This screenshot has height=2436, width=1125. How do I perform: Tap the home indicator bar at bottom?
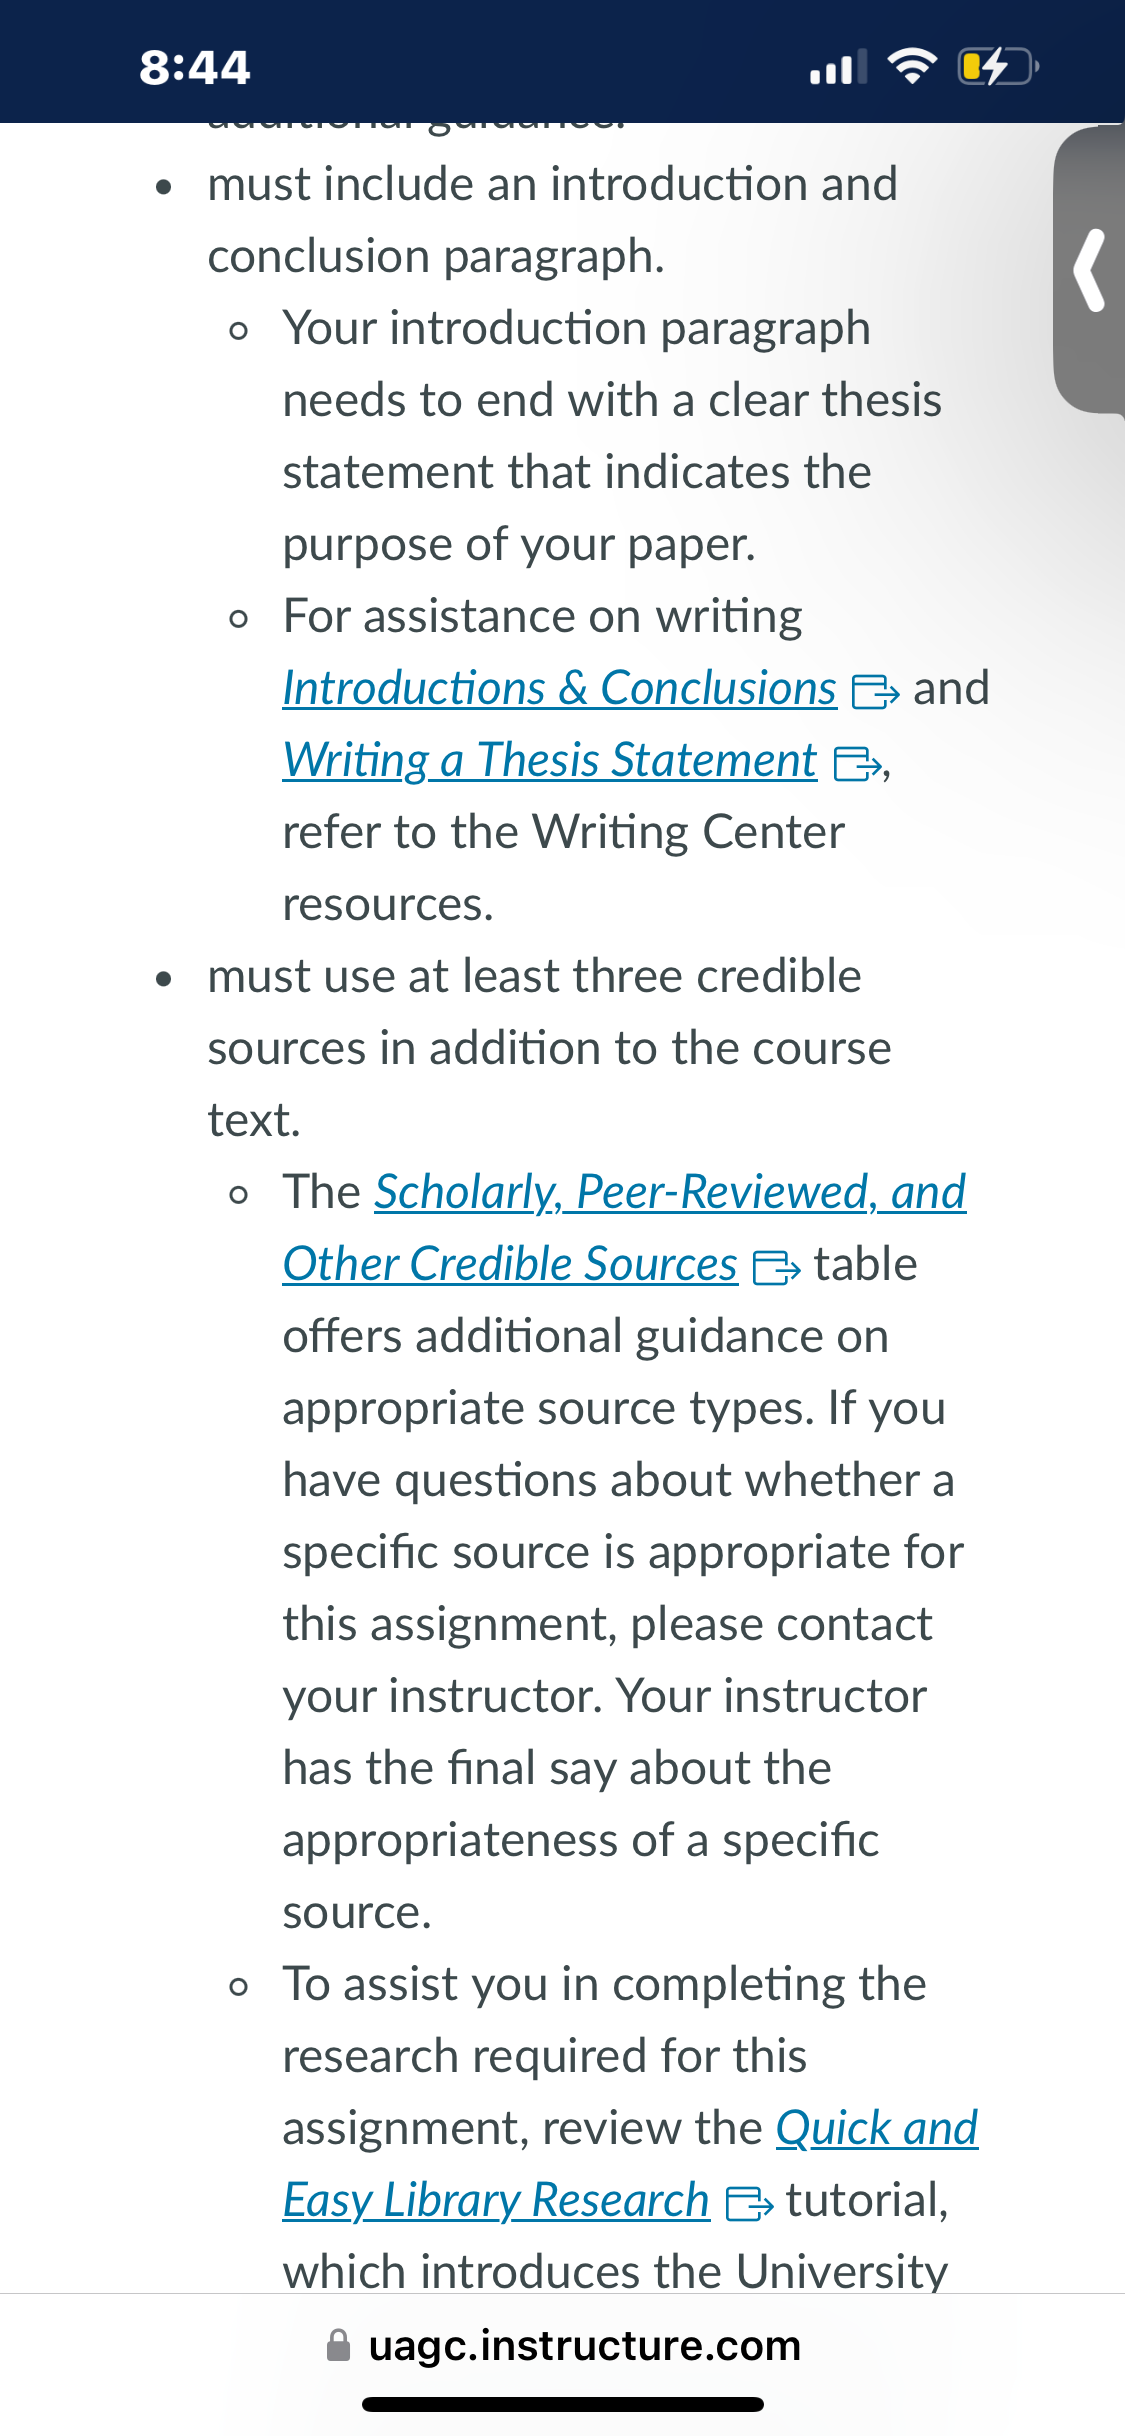click(563, 2404)
